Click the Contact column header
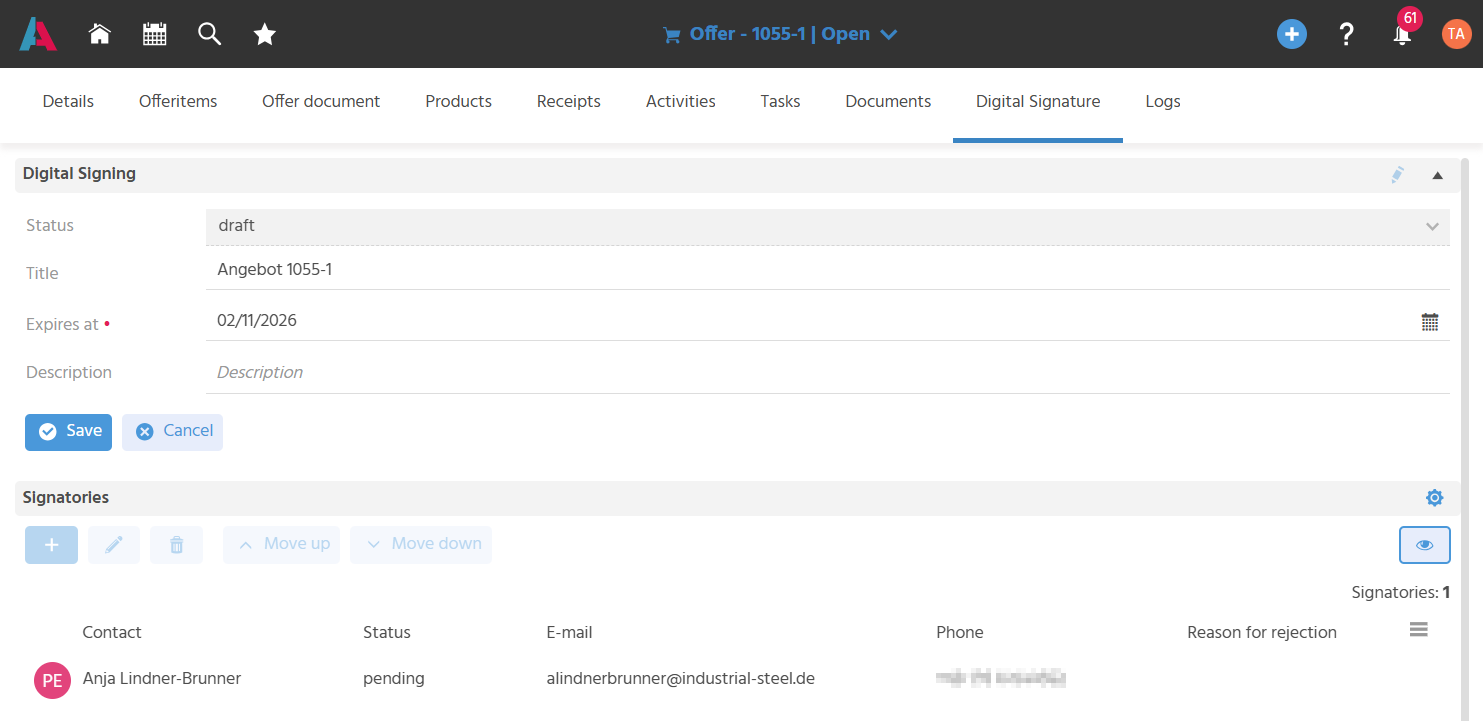Viewport: 1483px width, 721px height. tap(112, 633)
